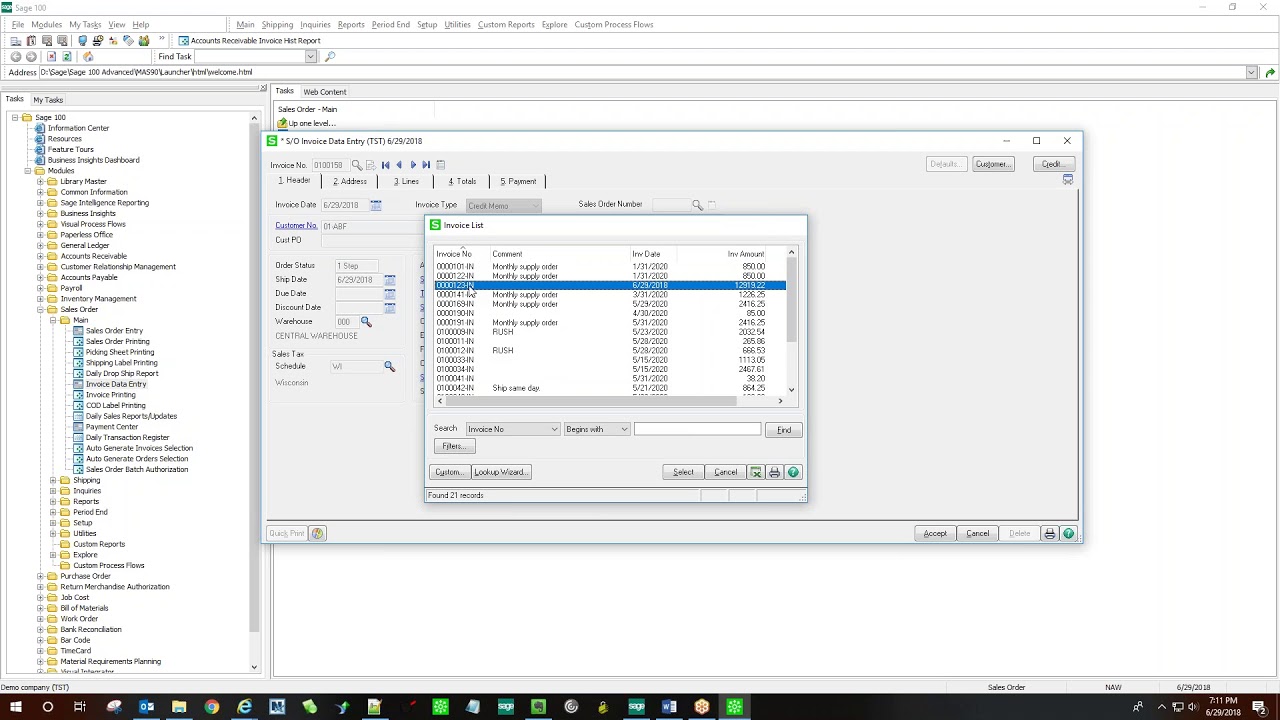Select the invoice 0000141-IN row
Screen dimensions: 1280x720
click(x=610, y=295)
